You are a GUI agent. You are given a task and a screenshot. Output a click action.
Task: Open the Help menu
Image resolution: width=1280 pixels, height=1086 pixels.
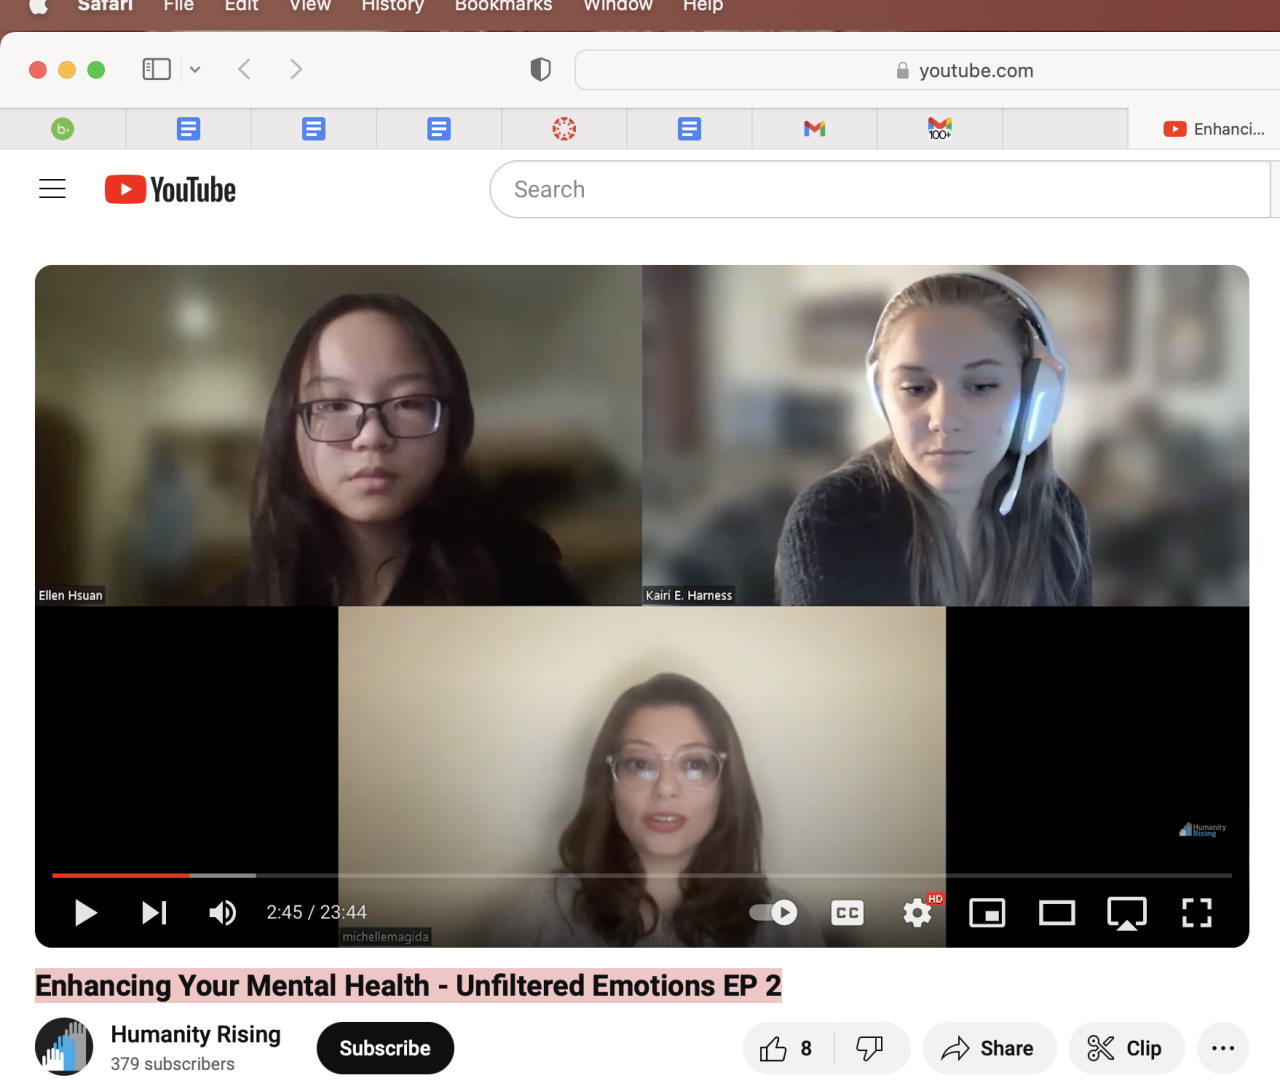(703, 5)
